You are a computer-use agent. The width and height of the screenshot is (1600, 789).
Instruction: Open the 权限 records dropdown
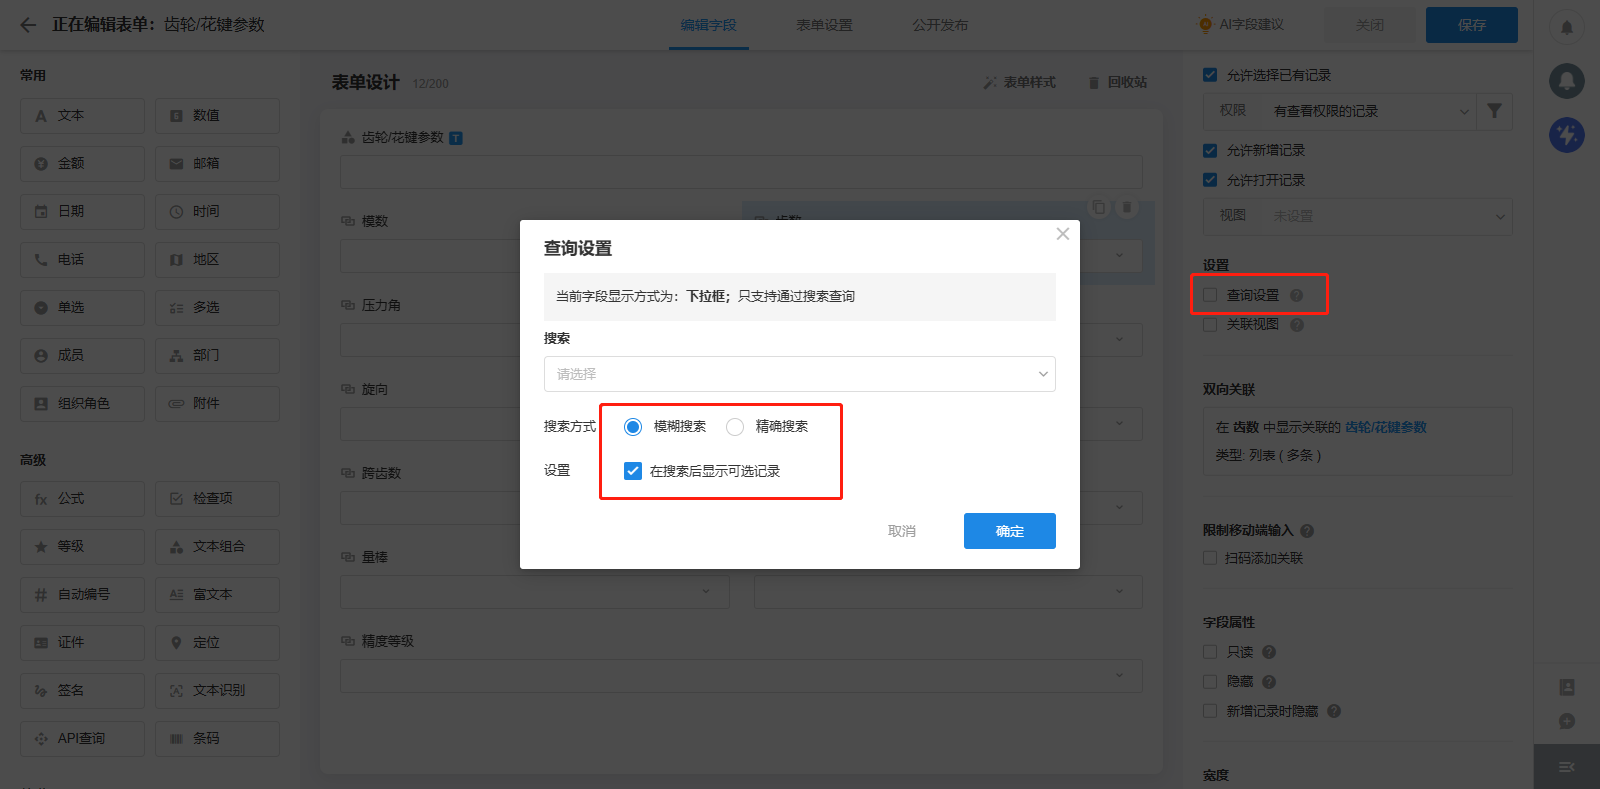point(1339,111)
